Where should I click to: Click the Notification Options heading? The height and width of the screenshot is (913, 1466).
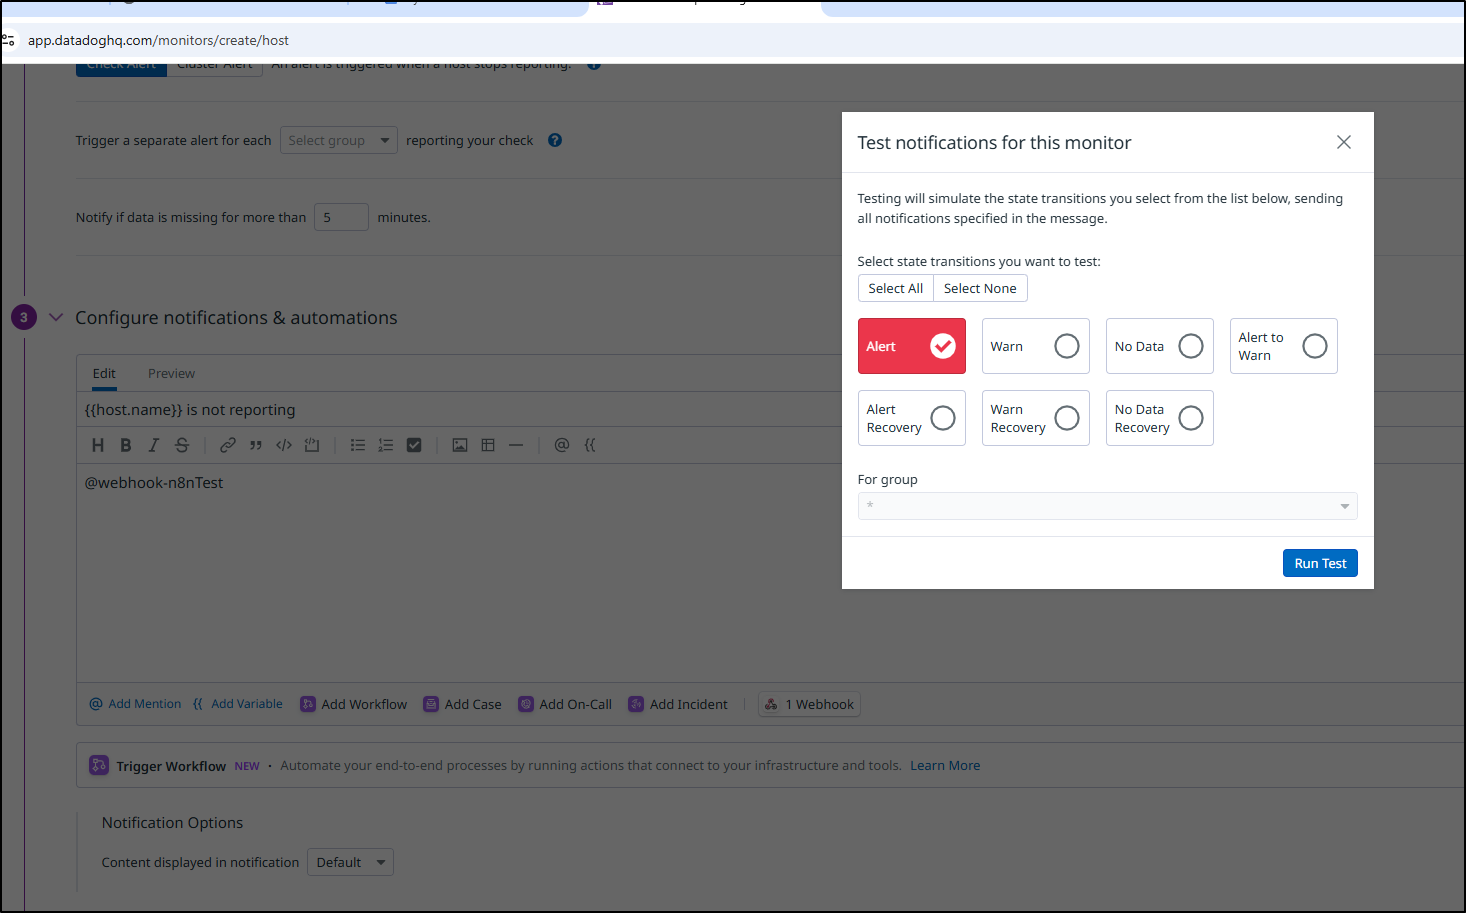172,822
